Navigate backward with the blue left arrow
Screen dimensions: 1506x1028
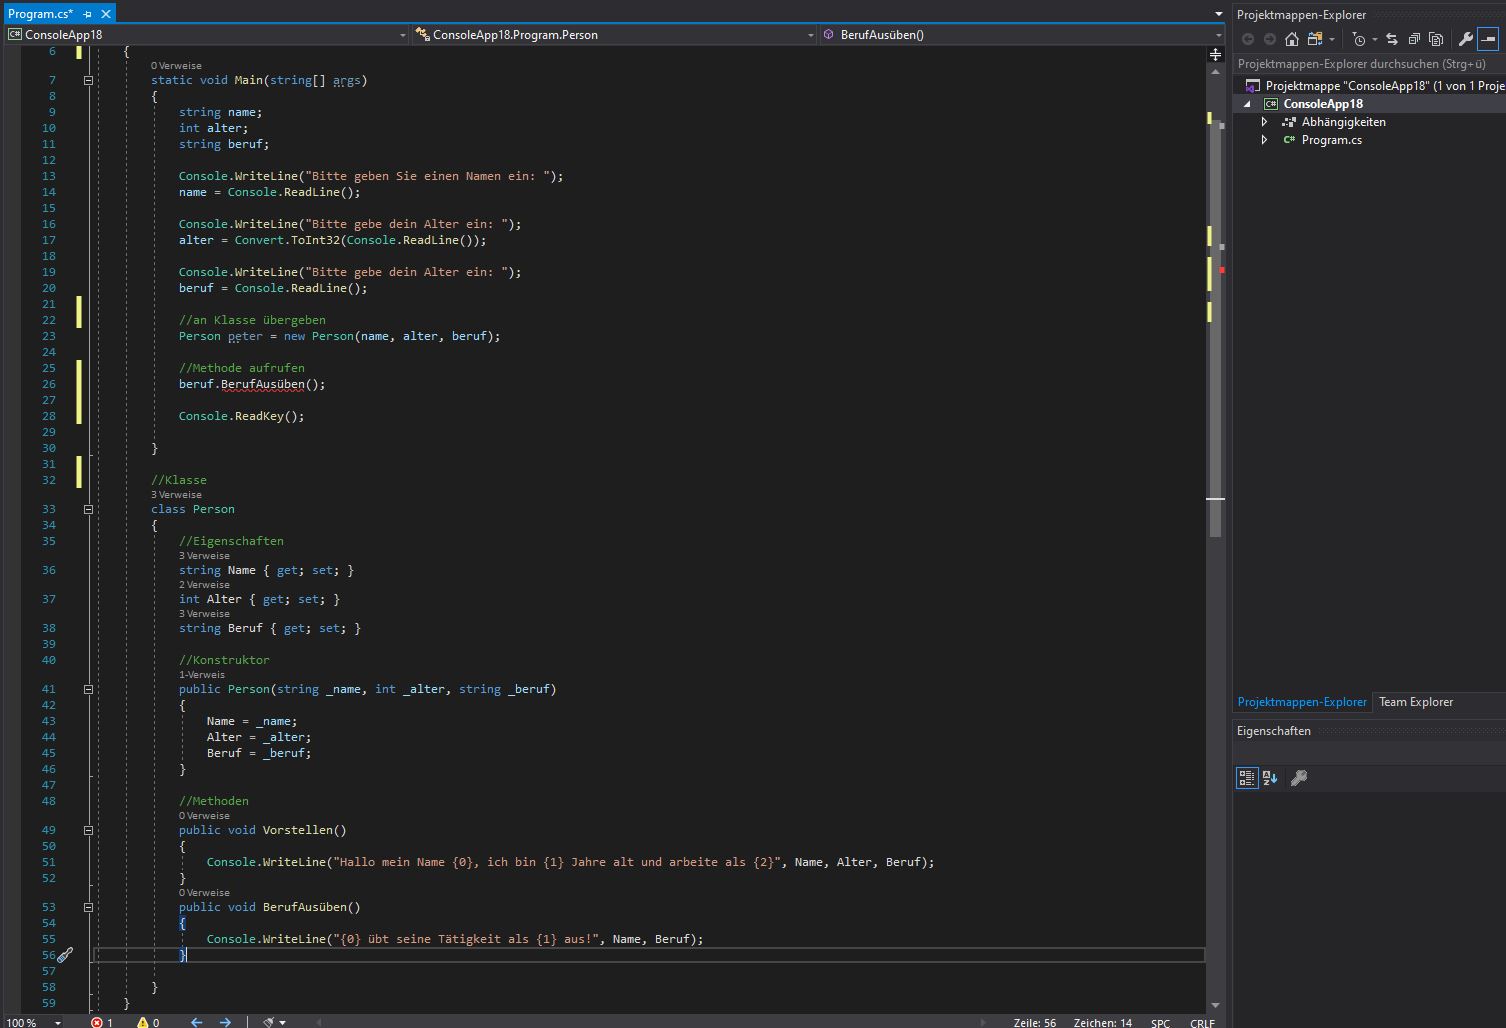pyautogui.click(x=197, y=1022)
